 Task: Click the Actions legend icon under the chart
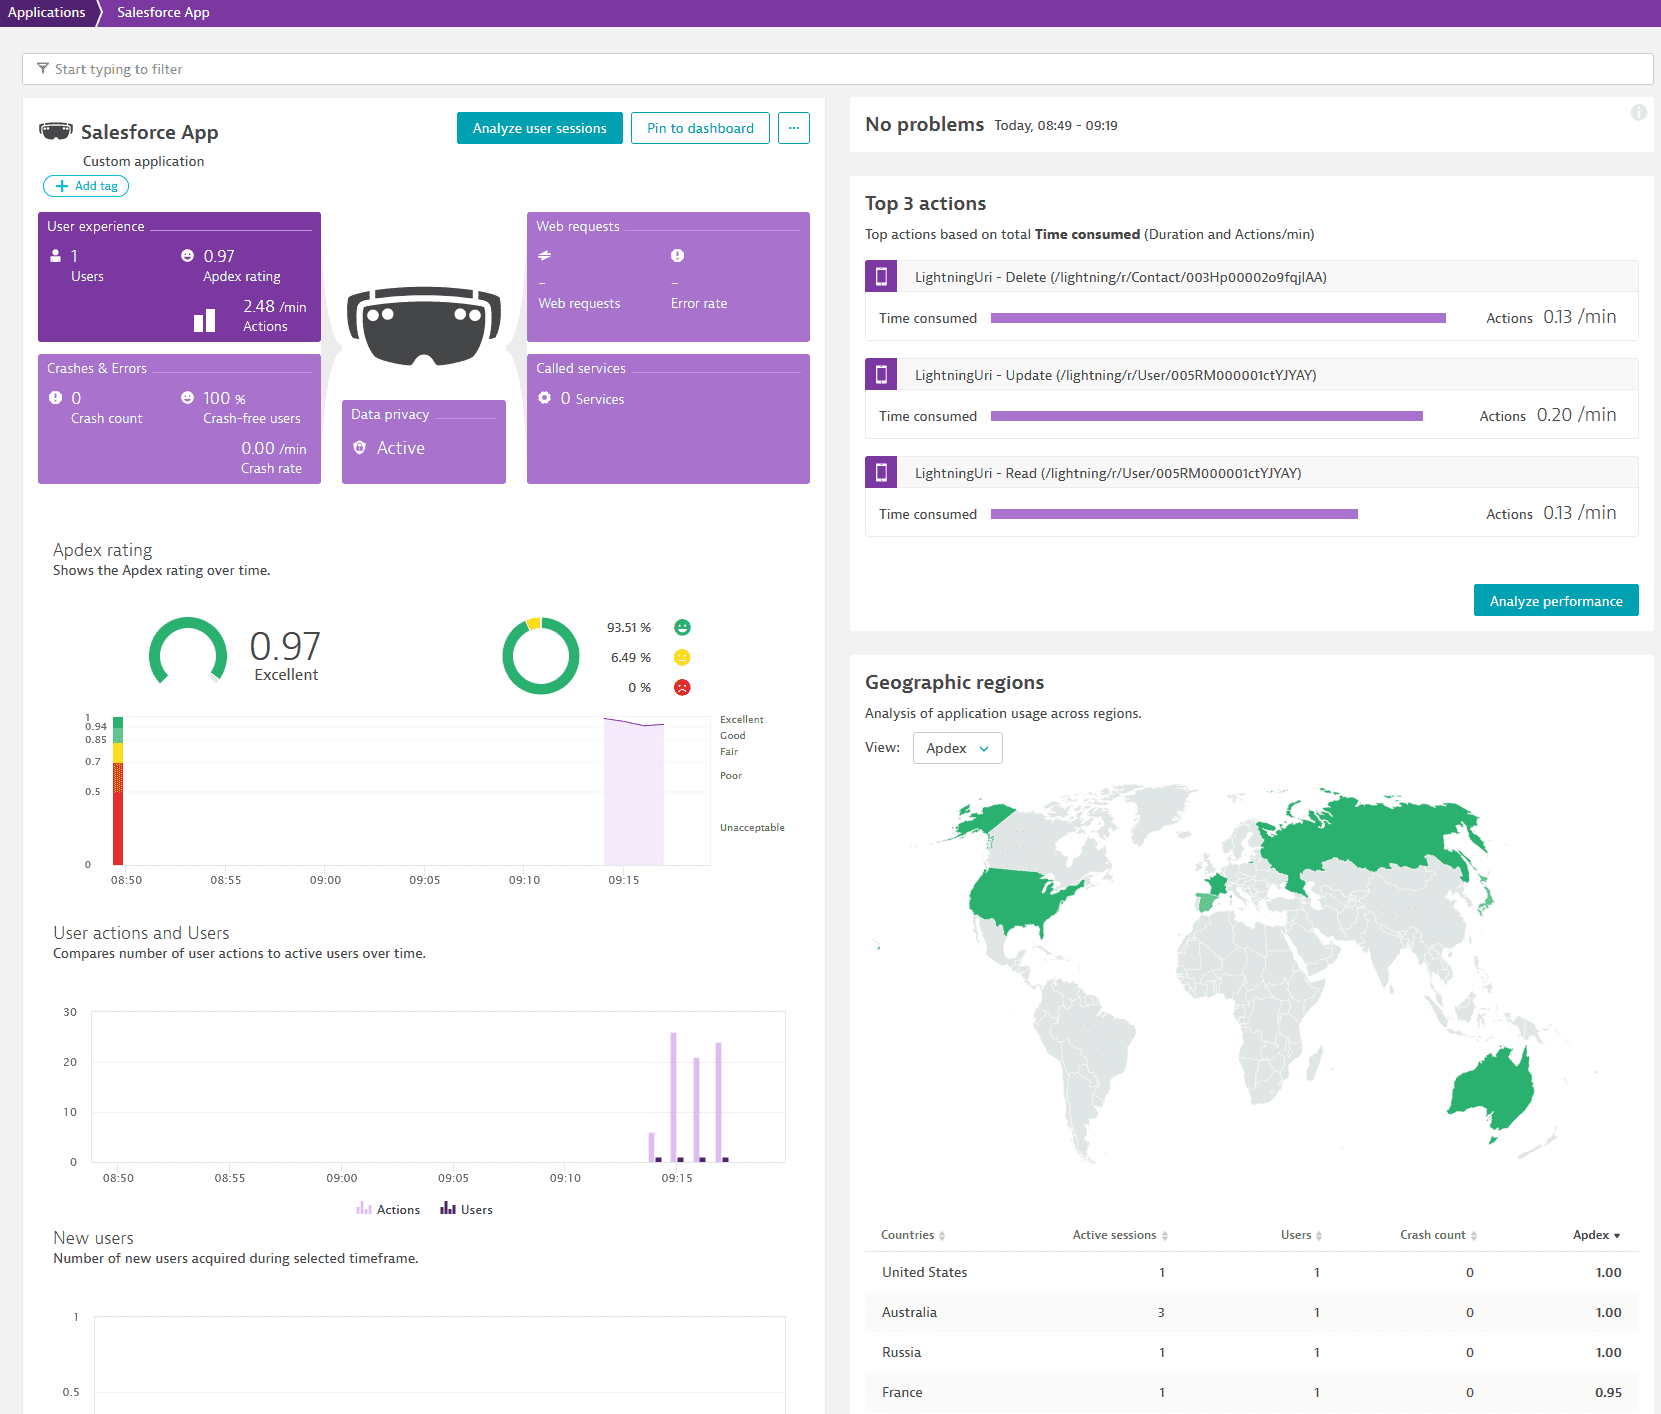[364, 1209]
